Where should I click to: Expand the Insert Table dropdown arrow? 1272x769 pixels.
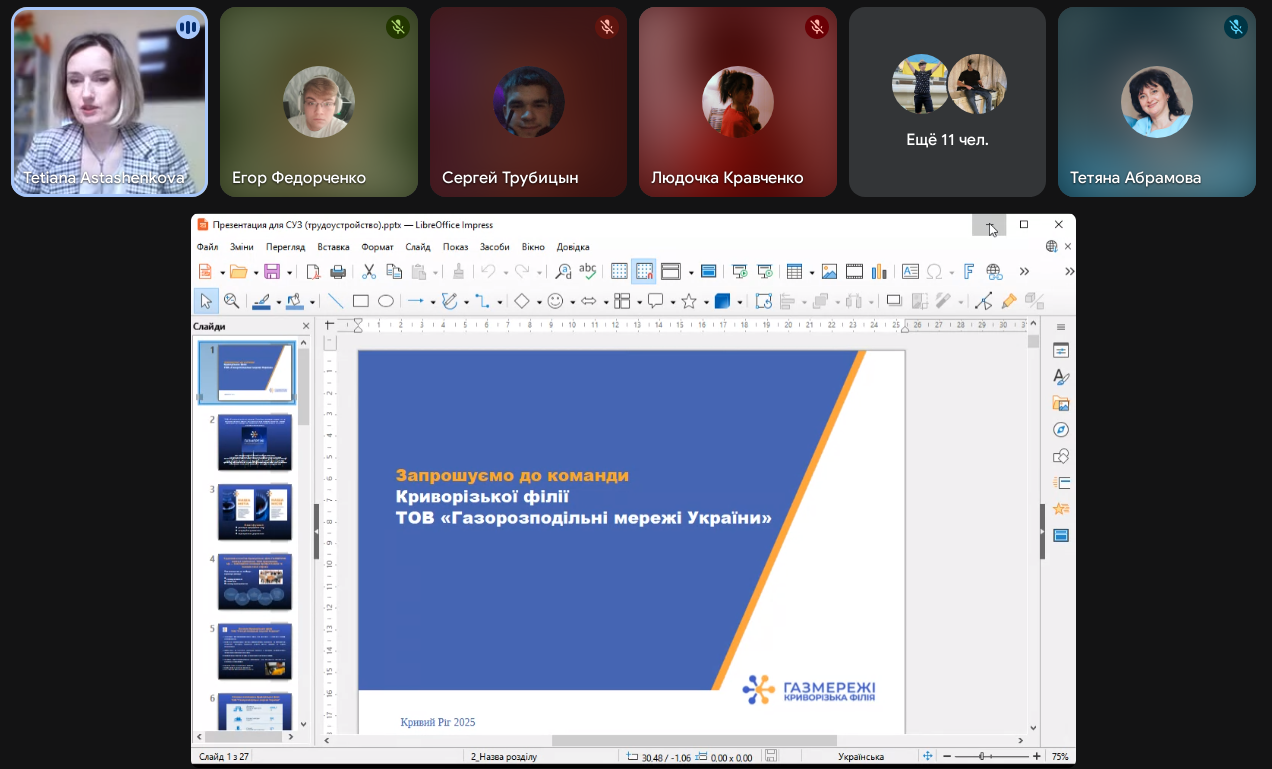click(x=811, y=272)
